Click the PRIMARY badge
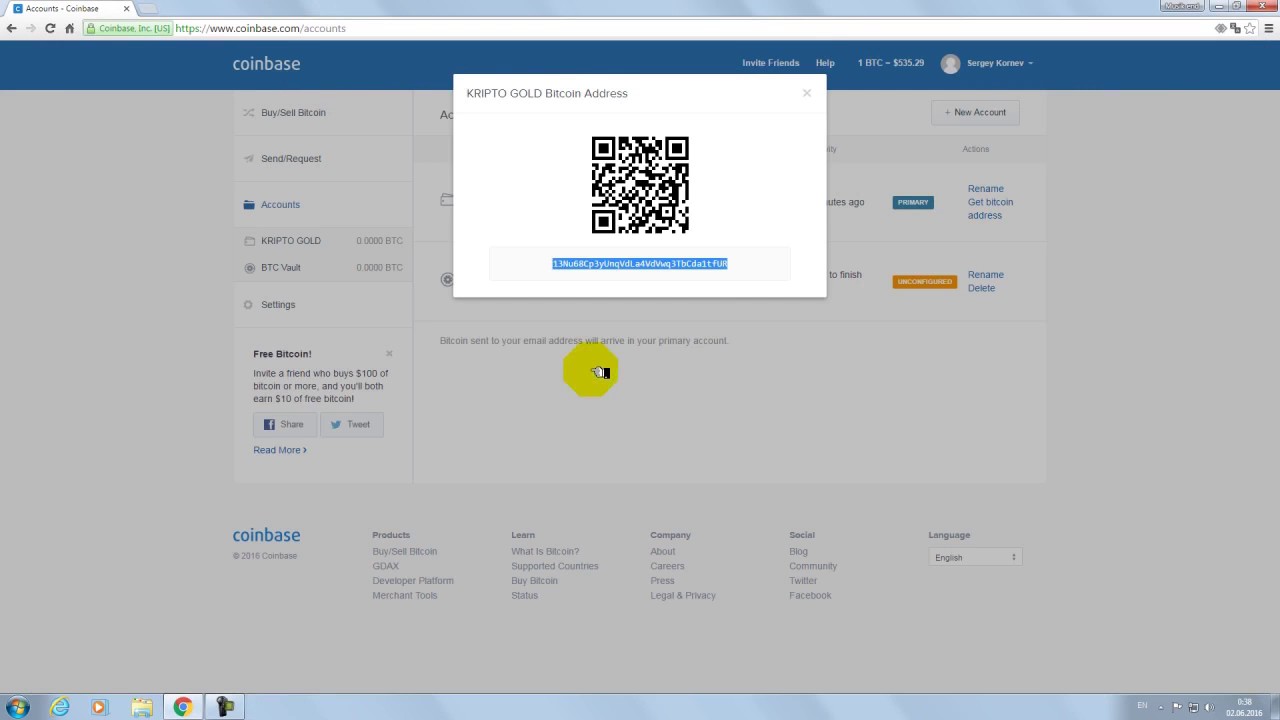 [913, 202]
